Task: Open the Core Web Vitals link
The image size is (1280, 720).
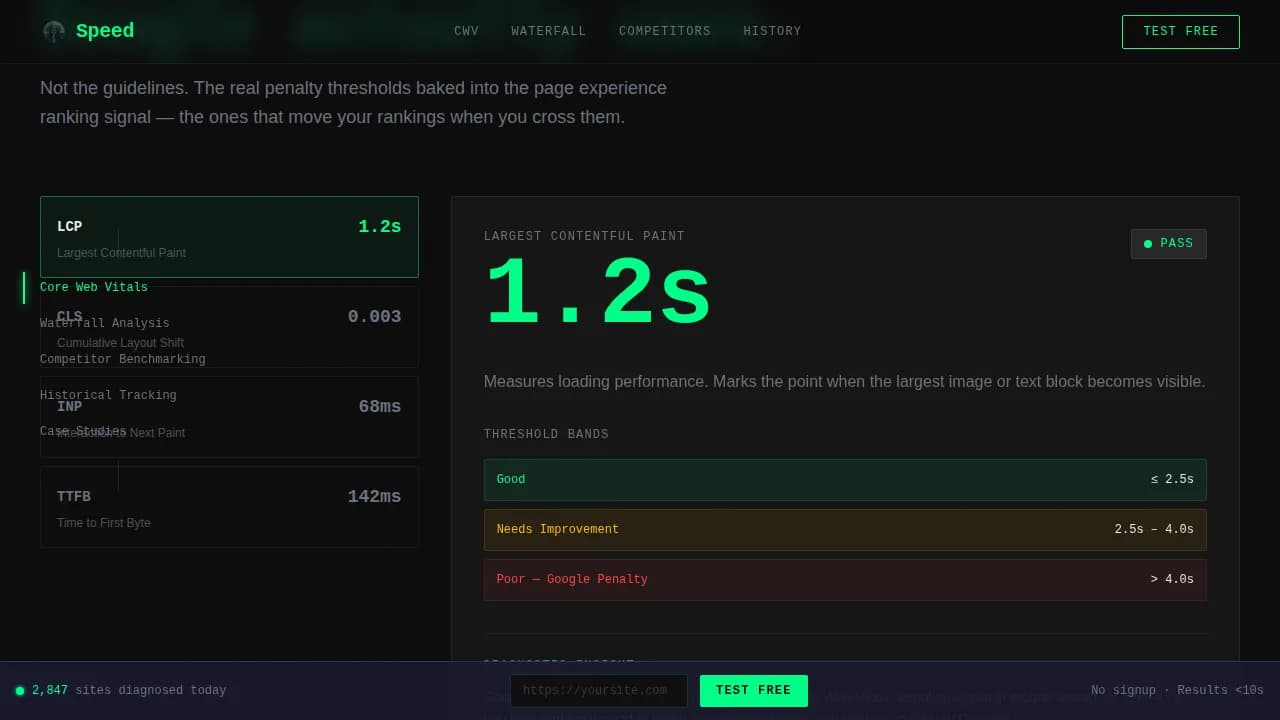Action: click(93, 287)
